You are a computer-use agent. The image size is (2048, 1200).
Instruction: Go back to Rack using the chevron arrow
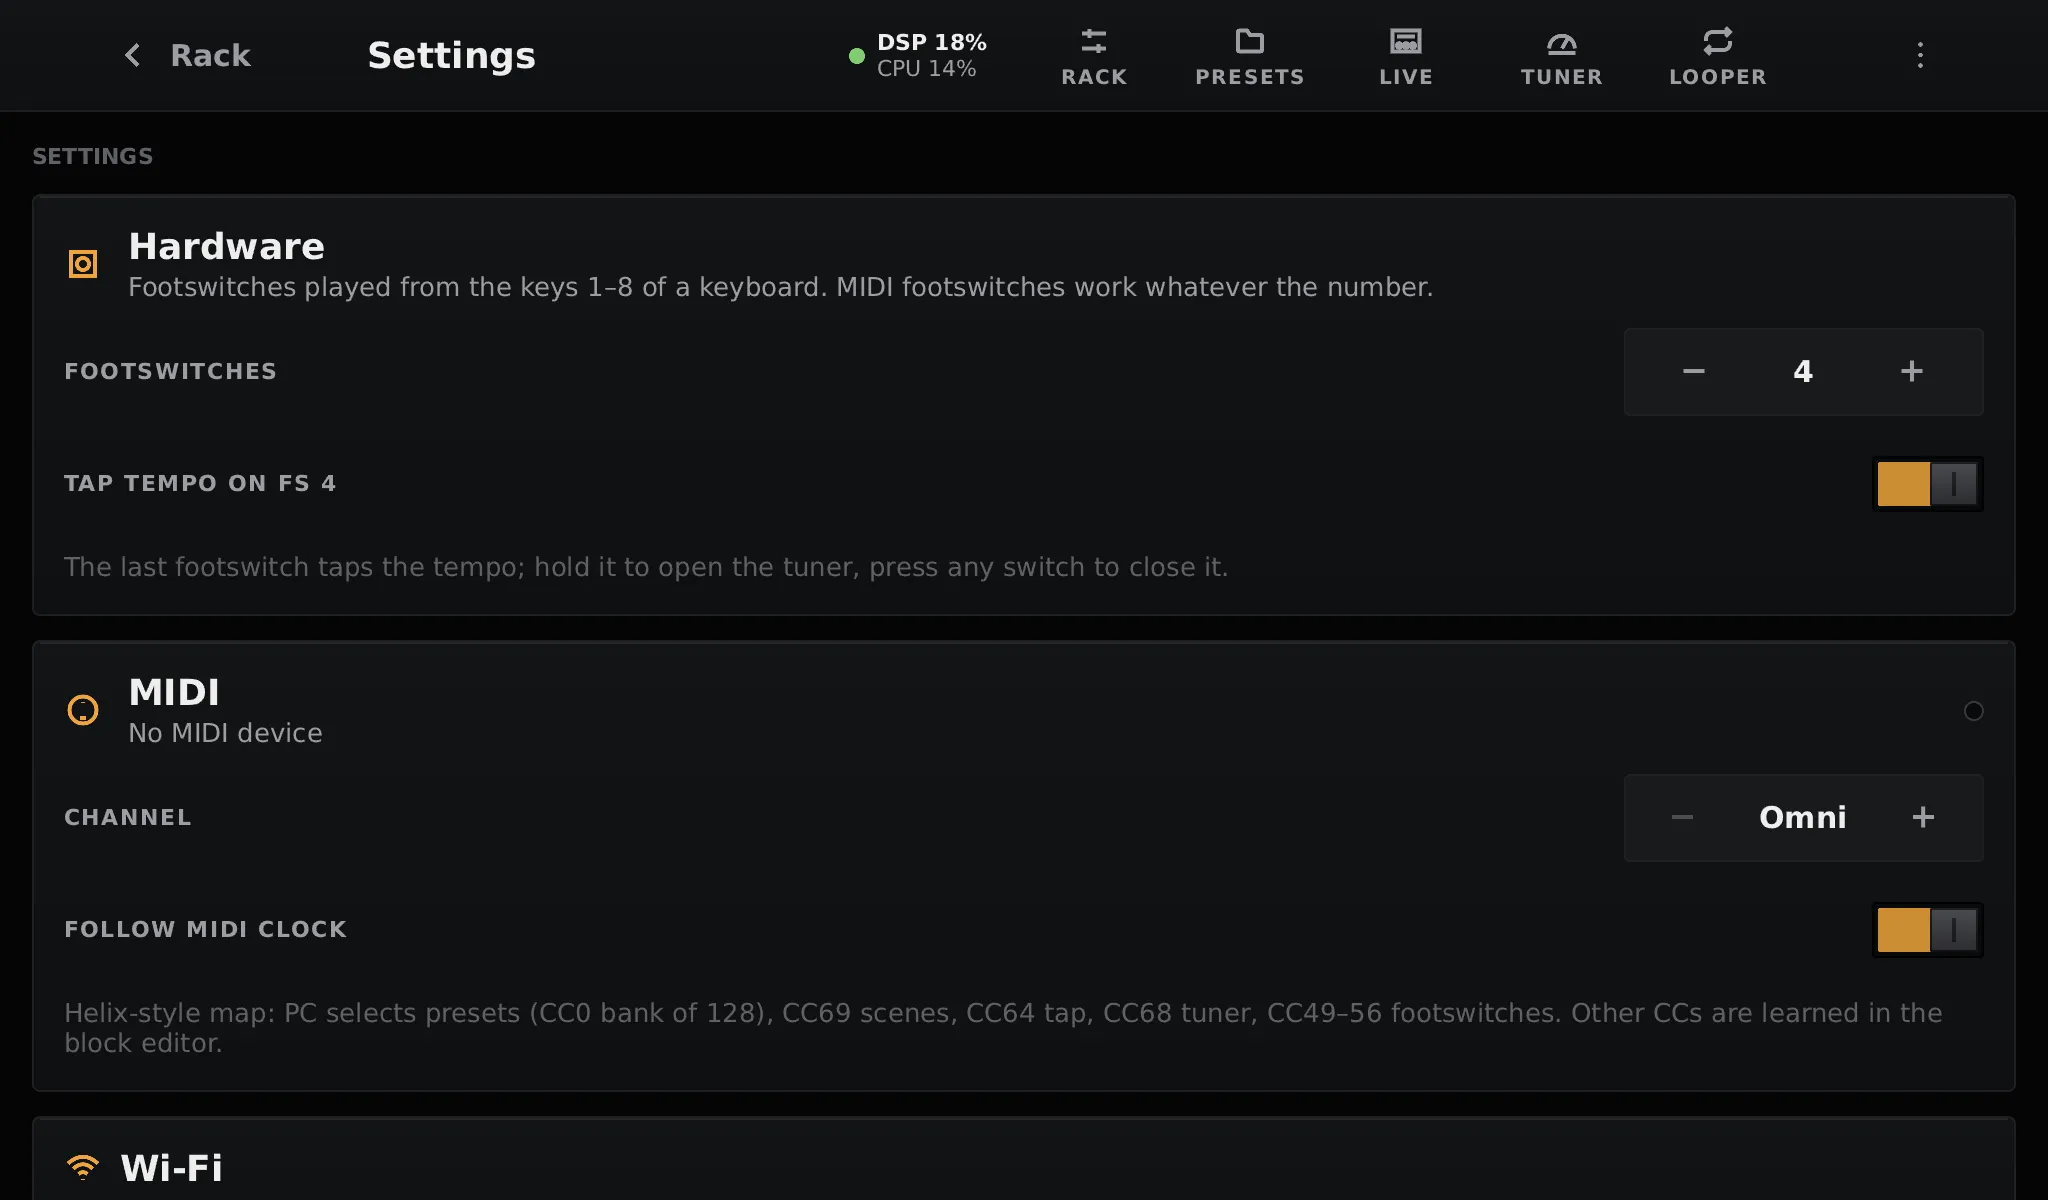point(132,55)
